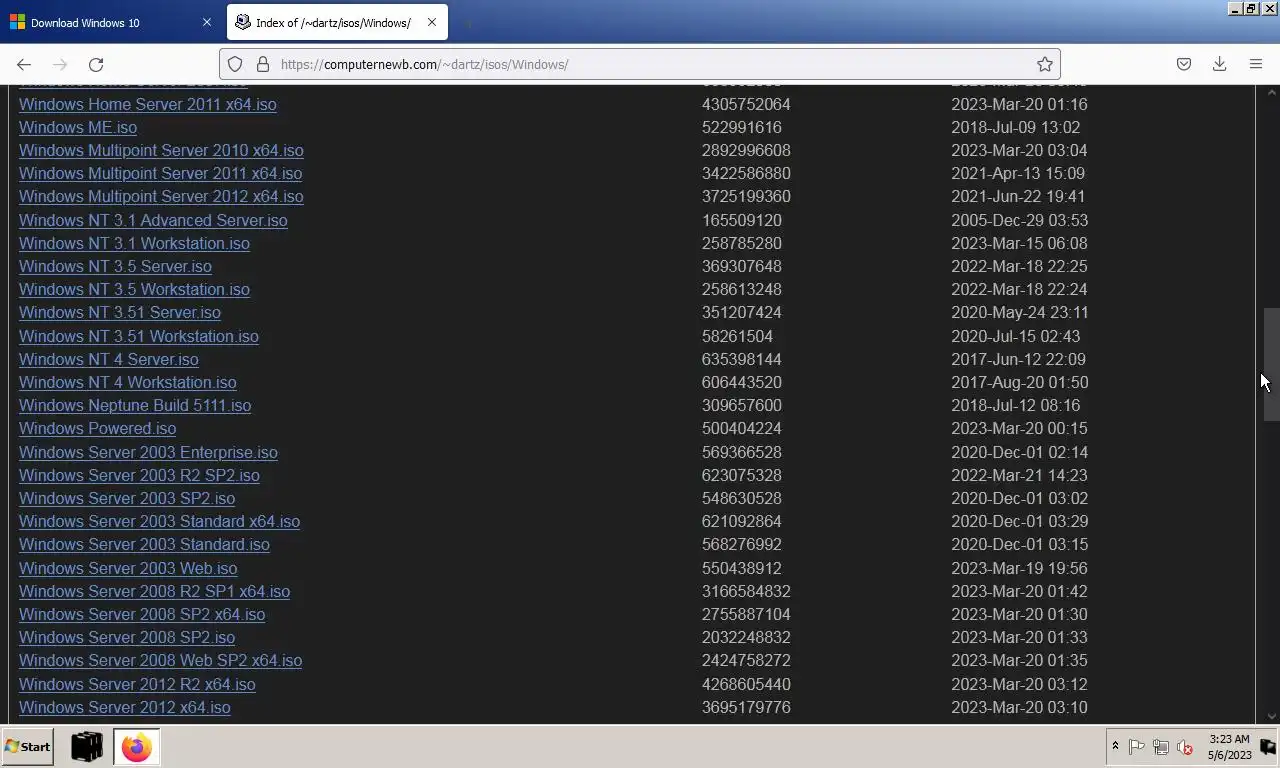The width and height of the screenshot is (1280, 768).
Task: Open Windows Multipoint Server 2010 x64.iso link
Action: pos(161,150)
